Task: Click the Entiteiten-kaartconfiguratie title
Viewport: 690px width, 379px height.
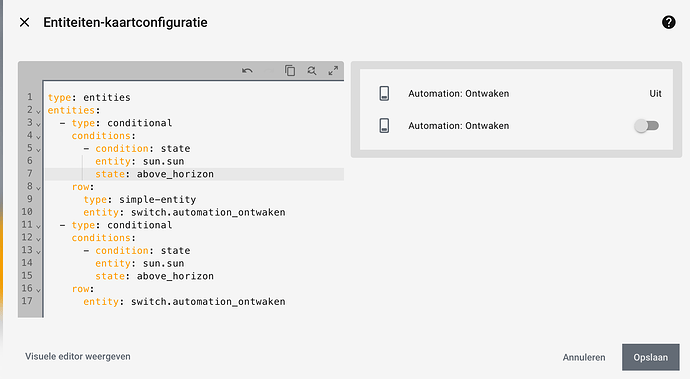Action: coord(125,22)
